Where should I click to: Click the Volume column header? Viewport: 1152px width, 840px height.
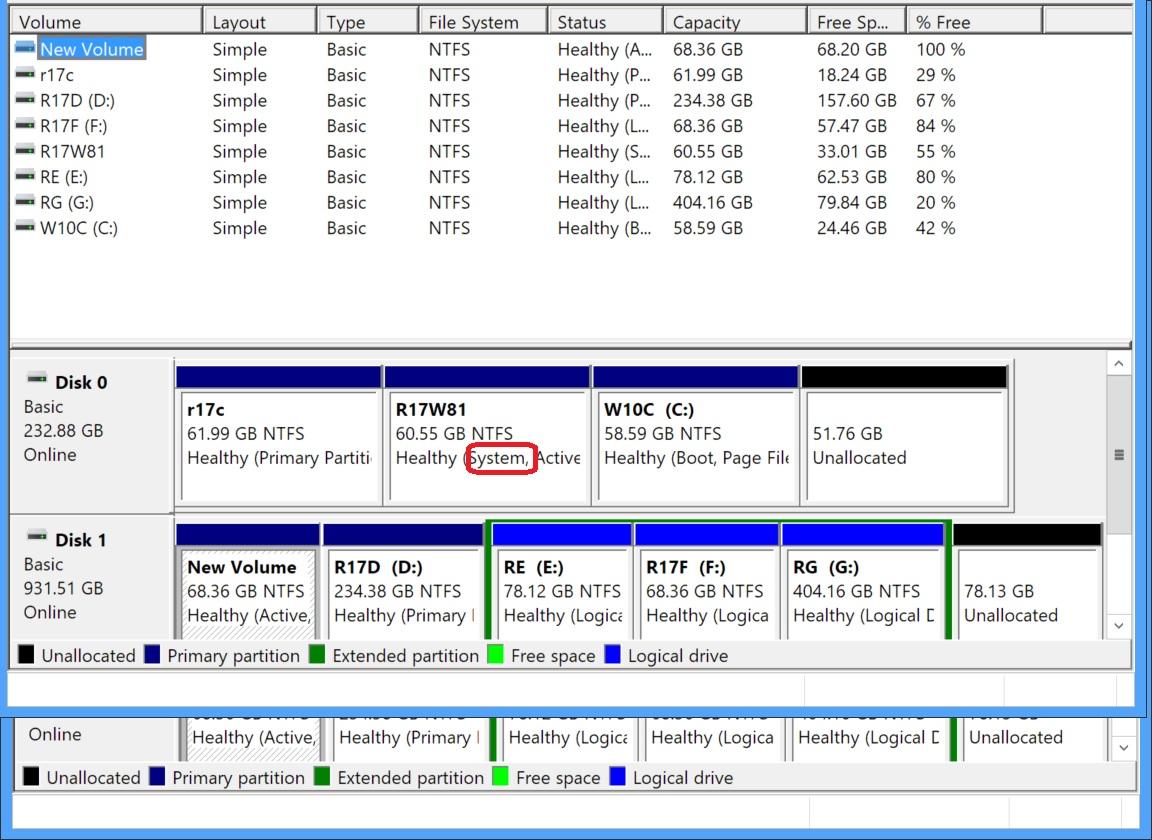[107, 22]
